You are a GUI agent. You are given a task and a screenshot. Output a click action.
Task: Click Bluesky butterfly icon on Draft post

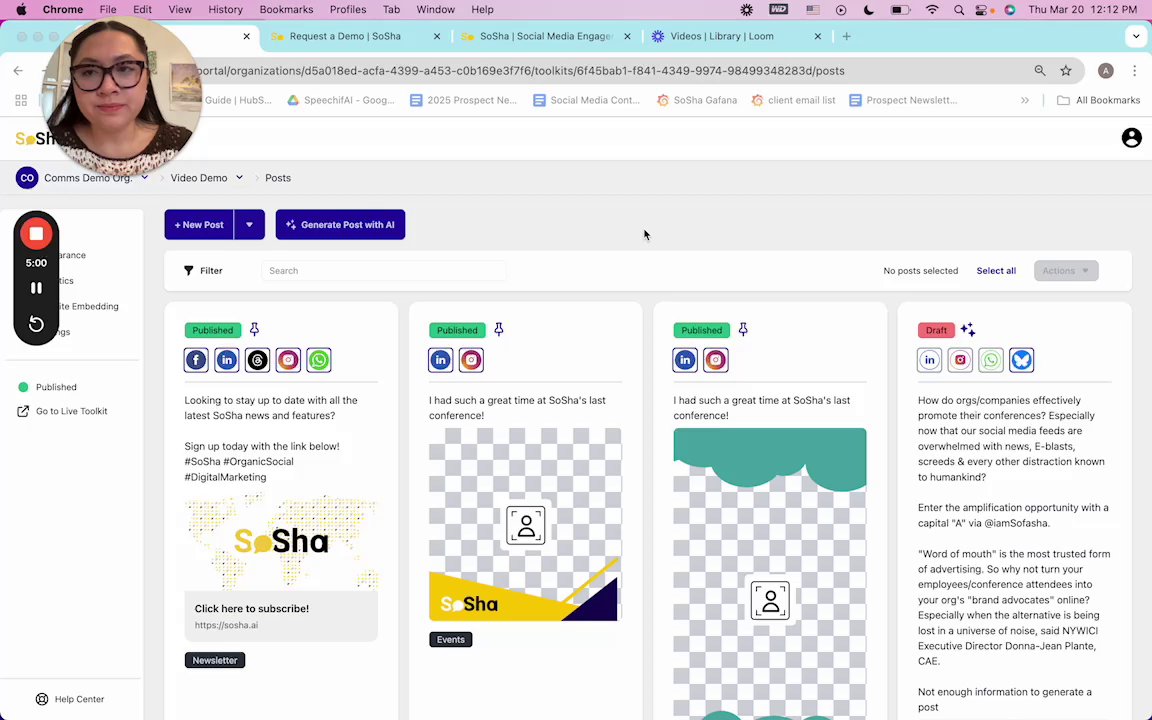click(1021, 360)
